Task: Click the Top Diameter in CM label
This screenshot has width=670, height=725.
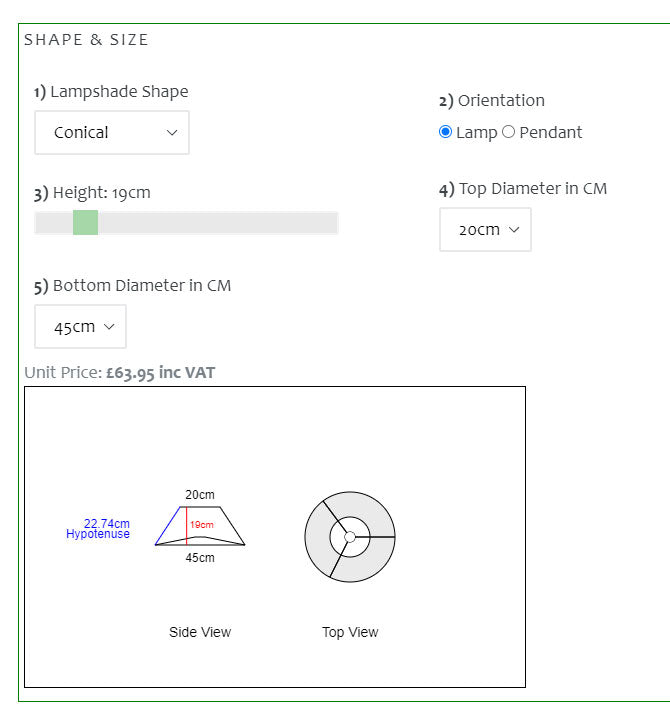Action: (523, 189)
